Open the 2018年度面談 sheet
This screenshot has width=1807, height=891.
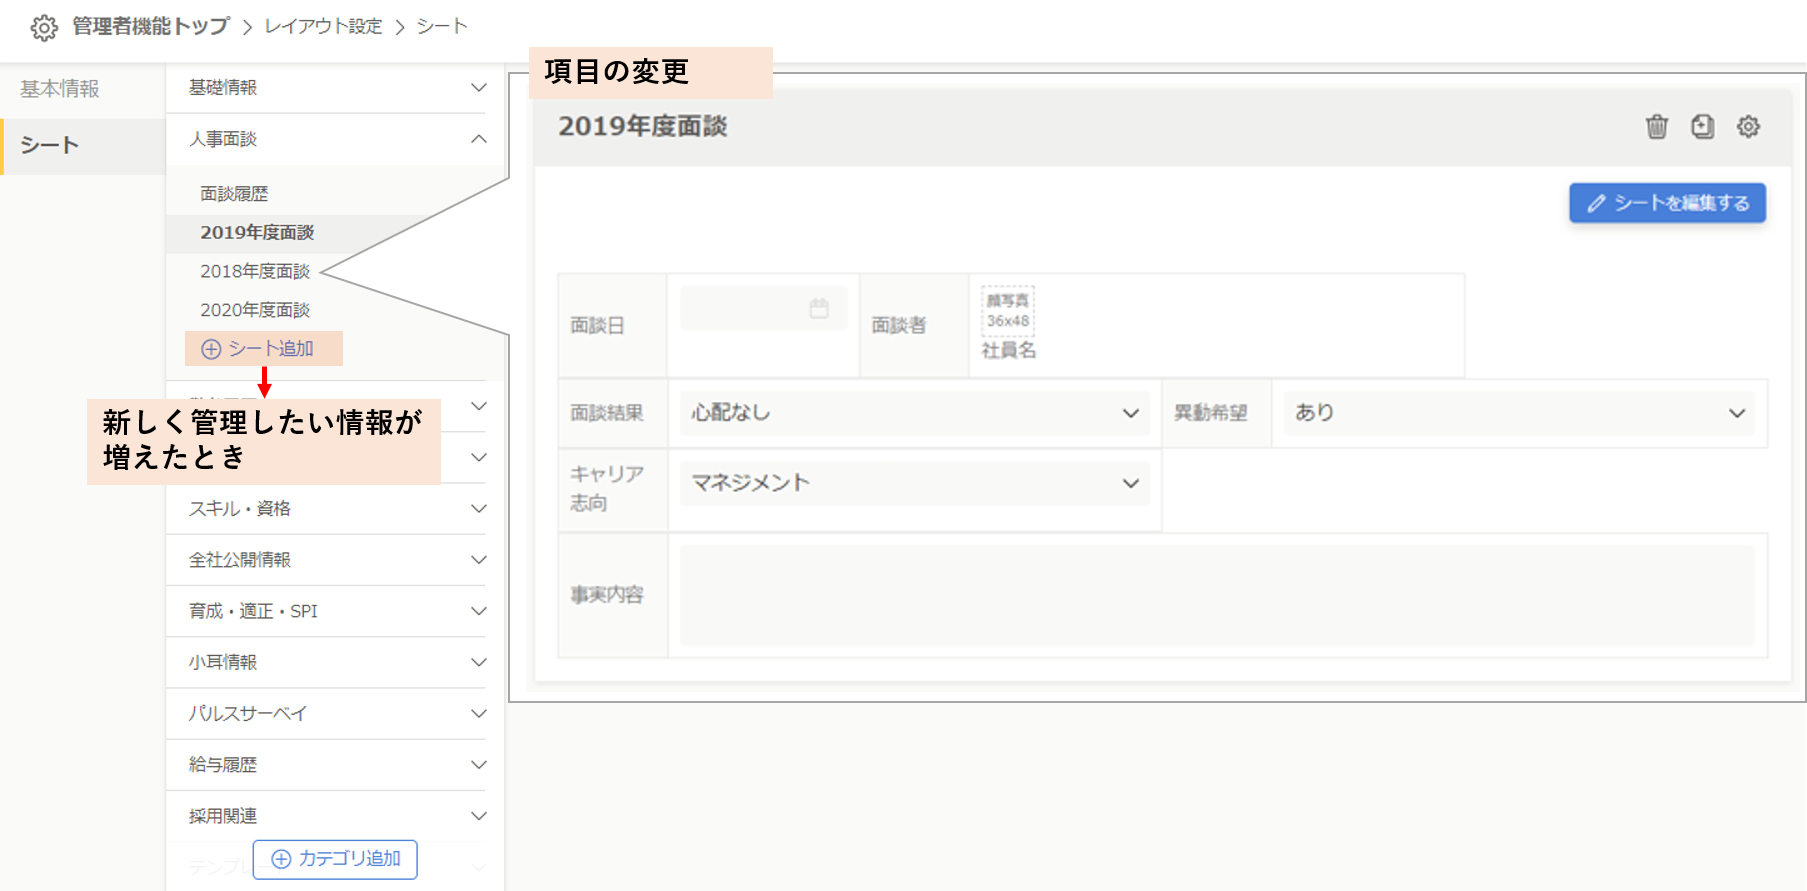click(x=255, y=271)
